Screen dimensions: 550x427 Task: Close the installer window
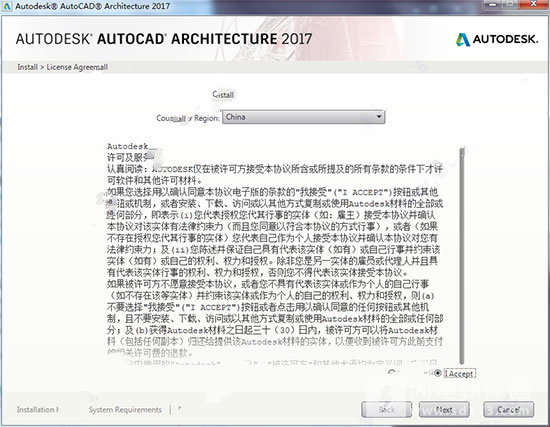pyautogui.click(x=534, y=4)
